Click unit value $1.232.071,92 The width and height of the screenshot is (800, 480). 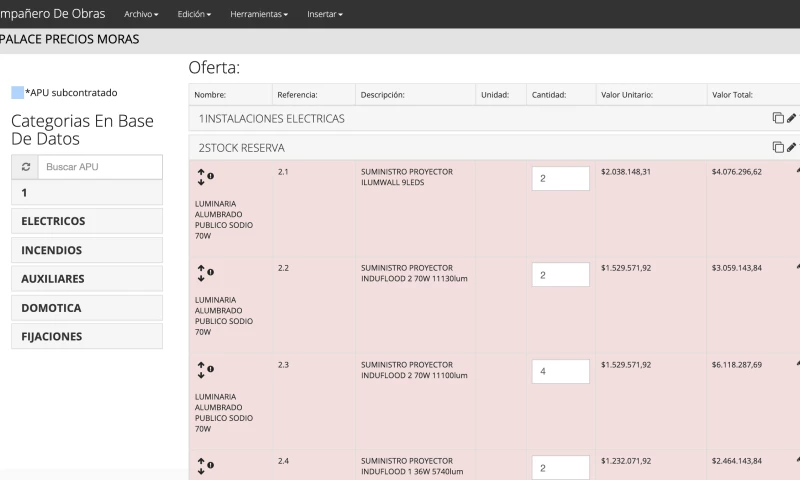click(626, 461)
